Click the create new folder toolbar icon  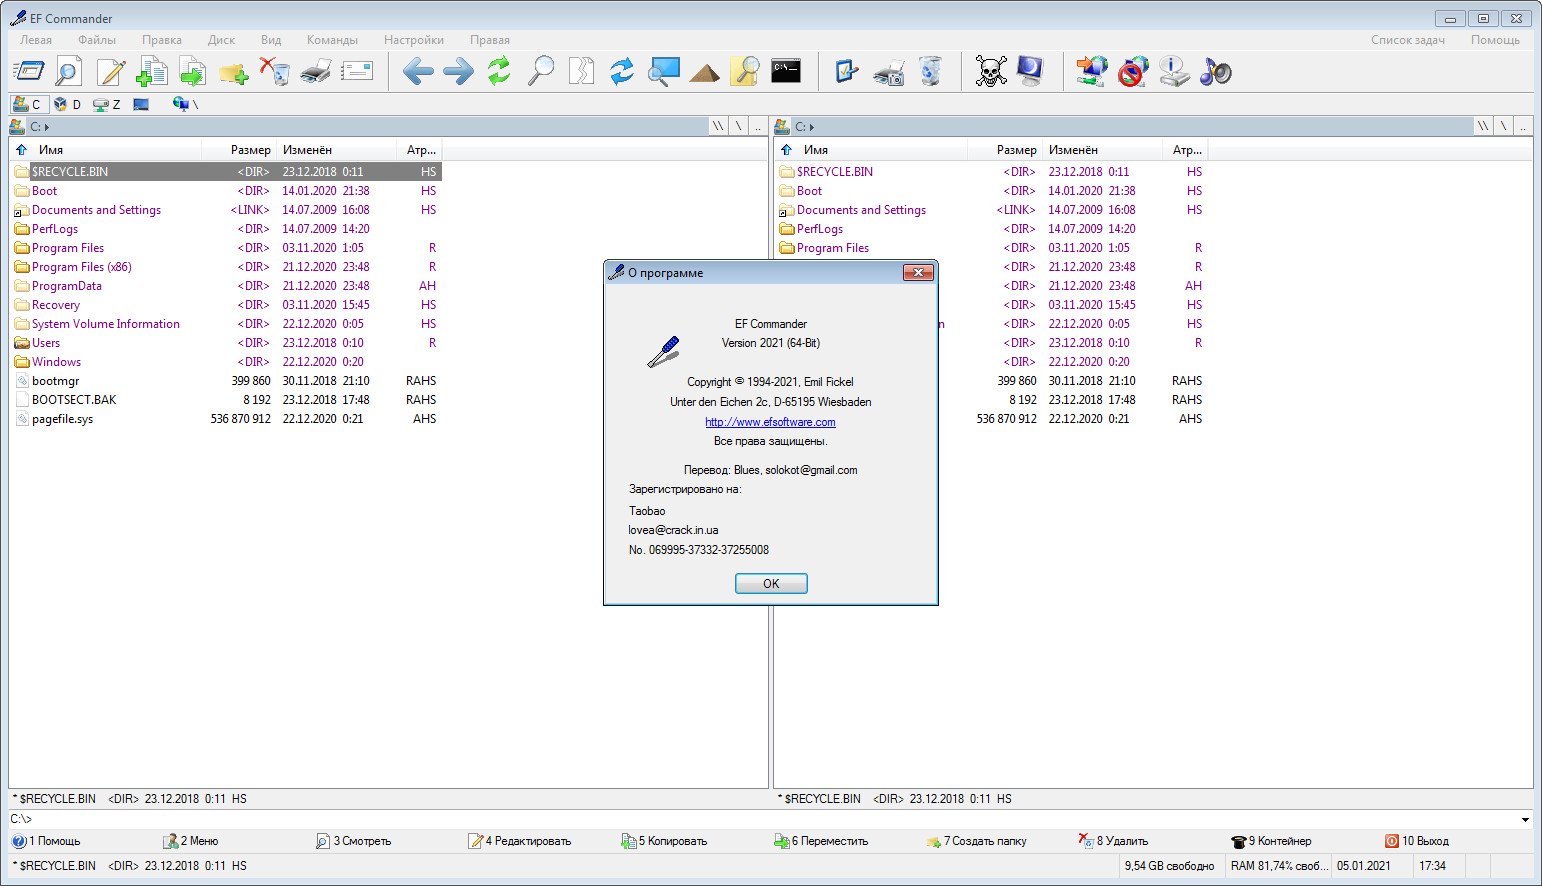pos(233,72)
